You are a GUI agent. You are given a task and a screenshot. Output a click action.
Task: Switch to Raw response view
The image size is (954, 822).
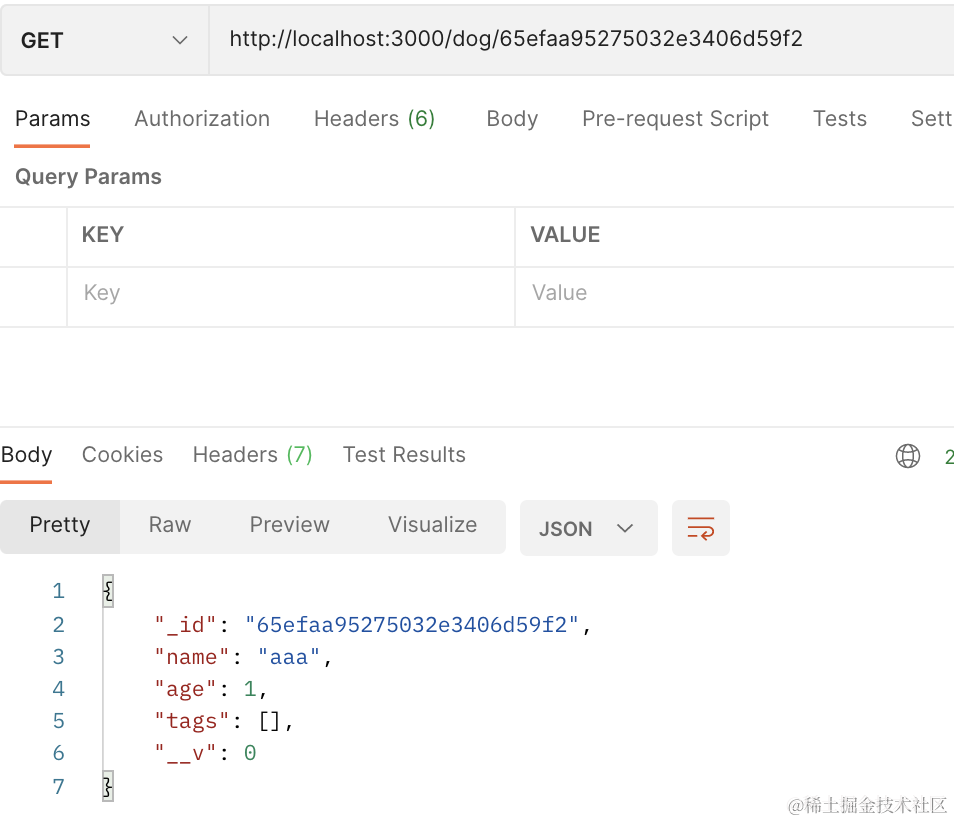170,525
